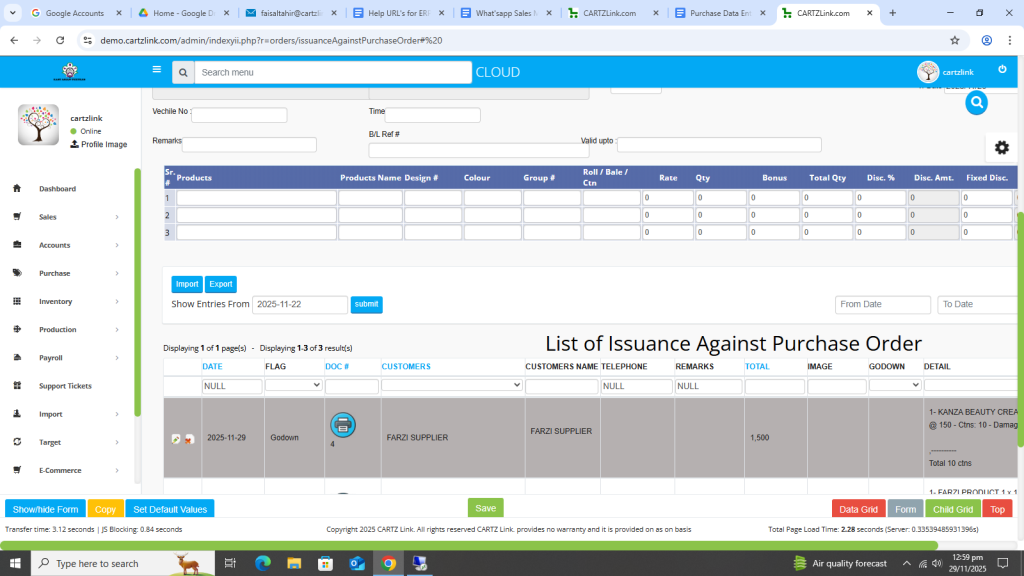Click the edit pencil icon in first row

click(176, 439)
